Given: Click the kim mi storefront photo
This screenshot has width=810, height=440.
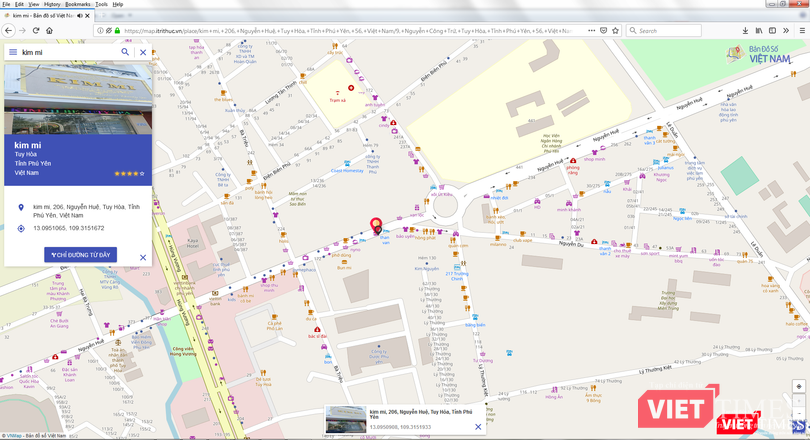Looking at the screenshot, I should click(78, 99).
